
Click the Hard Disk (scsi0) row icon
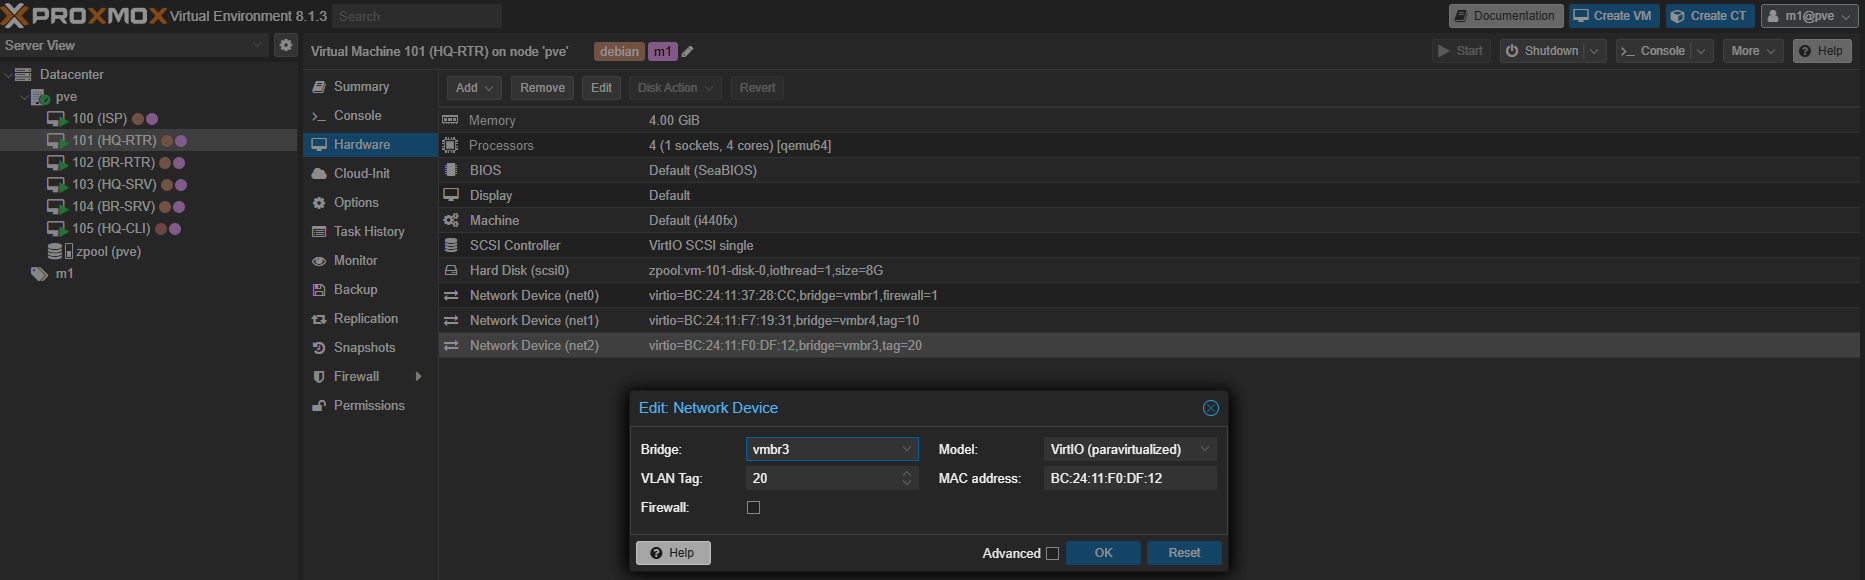pyautogui.click(x=451, y=270)
